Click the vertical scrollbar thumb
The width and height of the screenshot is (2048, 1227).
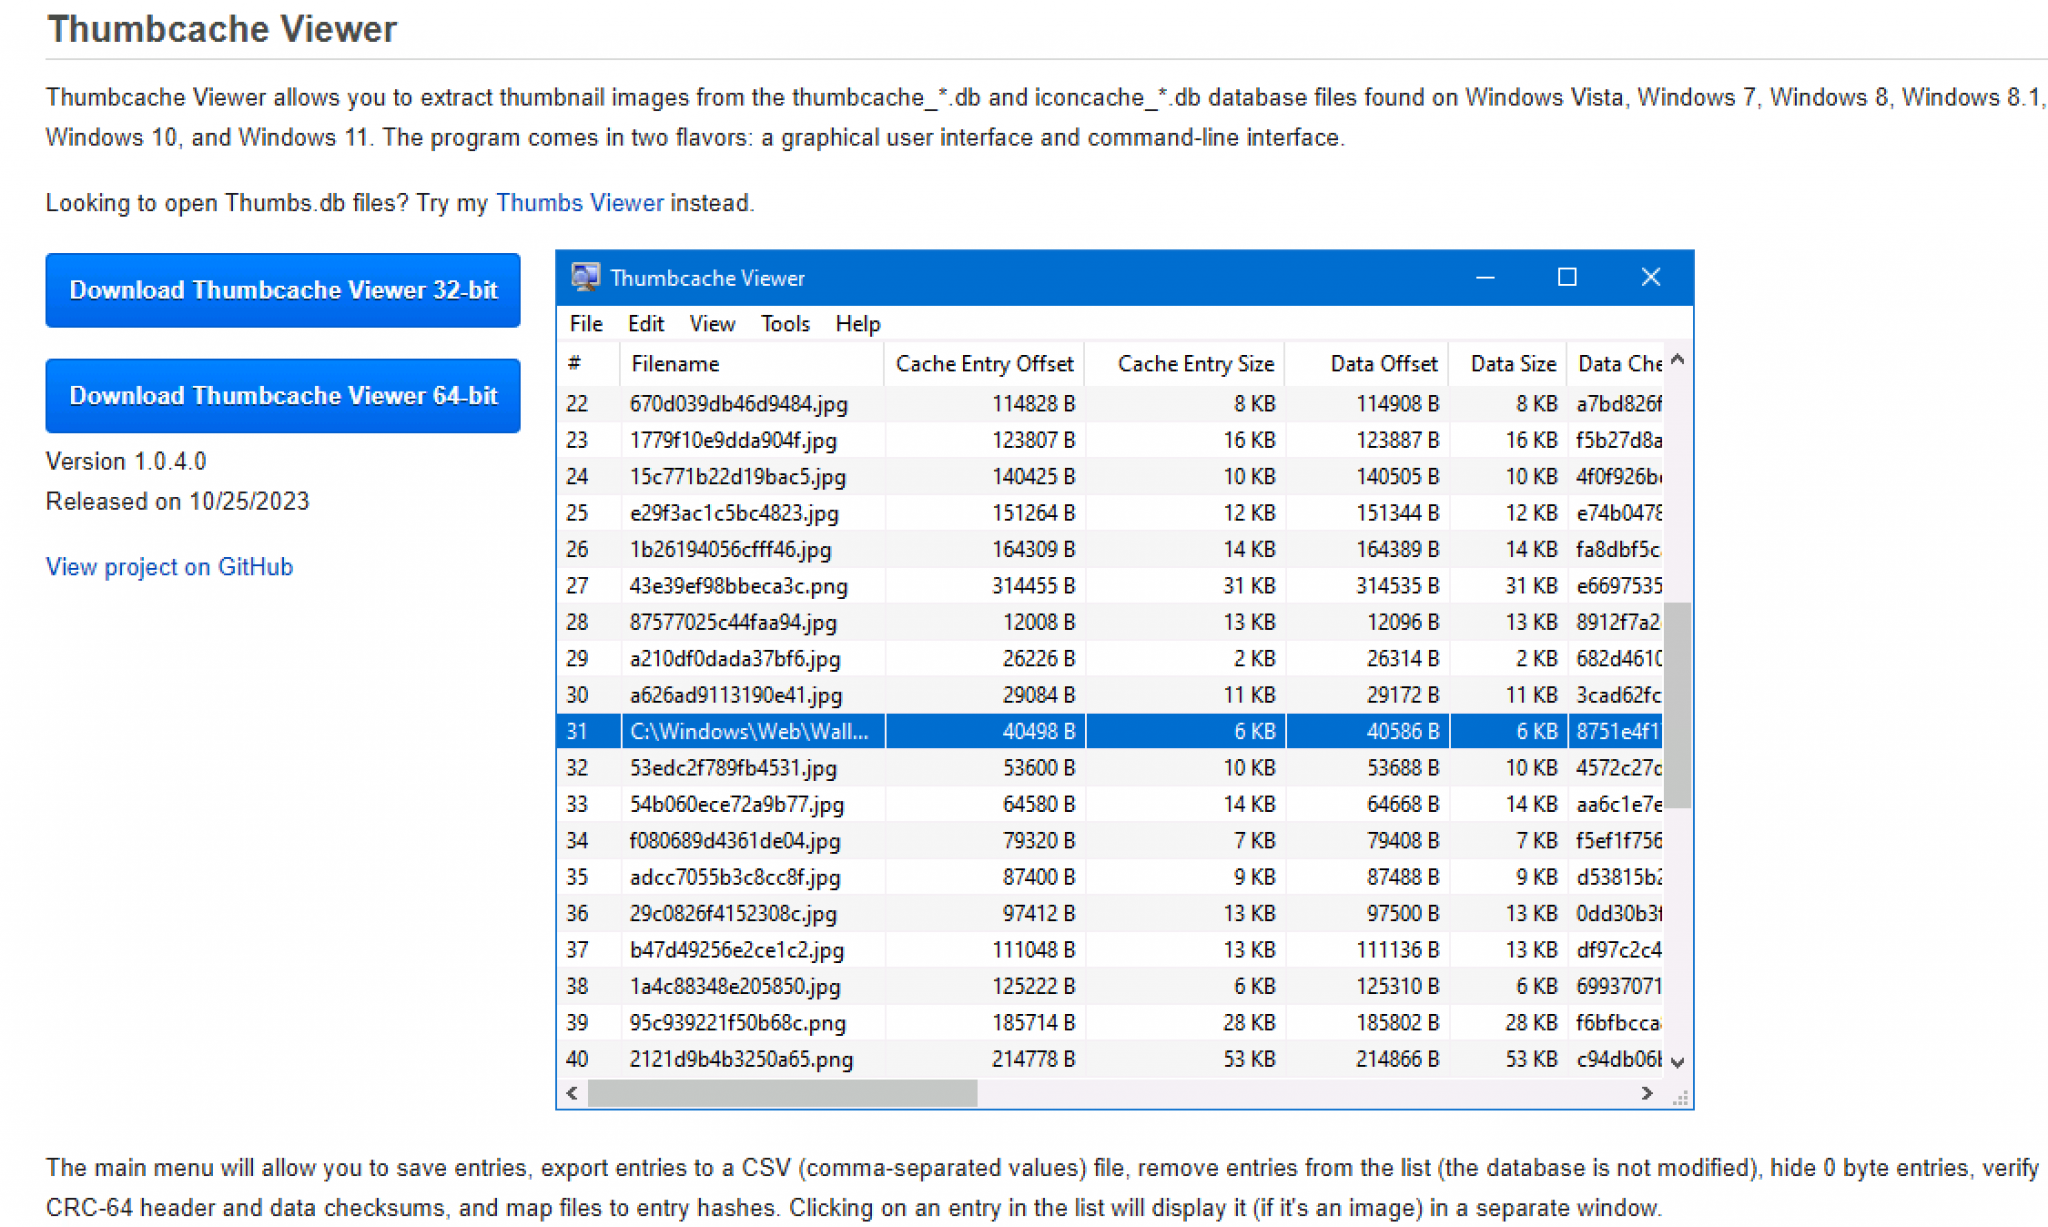pos(1678,704)
